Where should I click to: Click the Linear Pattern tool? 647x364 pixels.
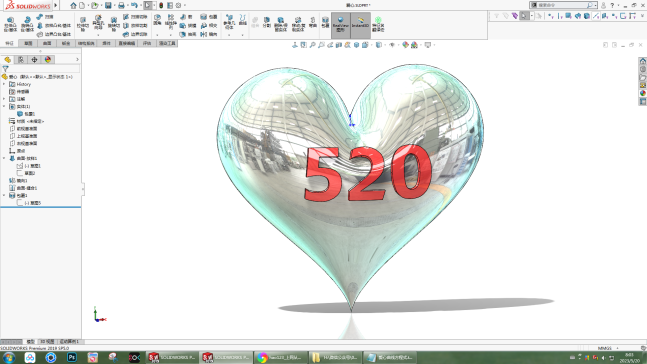coord(170,21)
